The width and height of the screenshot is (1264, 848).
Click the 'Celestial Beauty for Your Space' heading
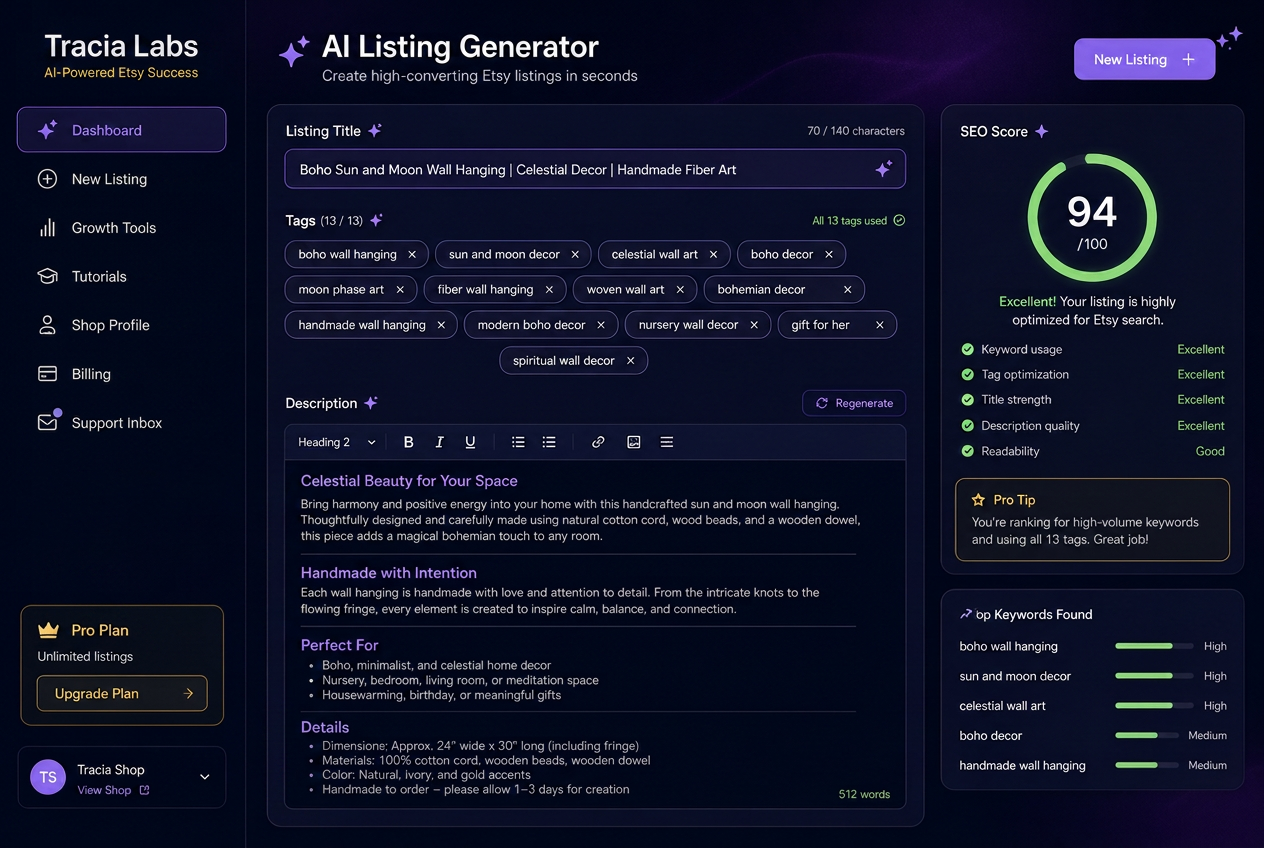pyautogui.click(x=409, y=481)
